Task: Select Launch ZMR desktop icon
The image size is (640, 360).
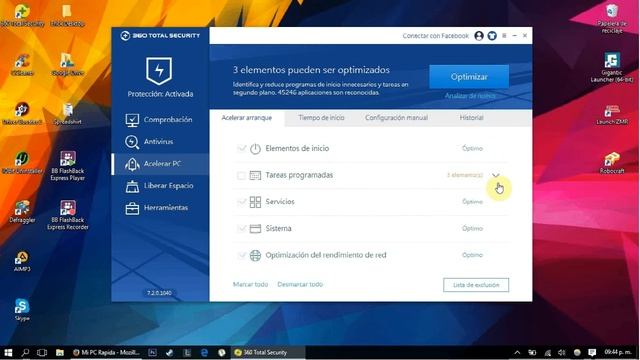Action: pyautogui.click(x=611, y=114)
